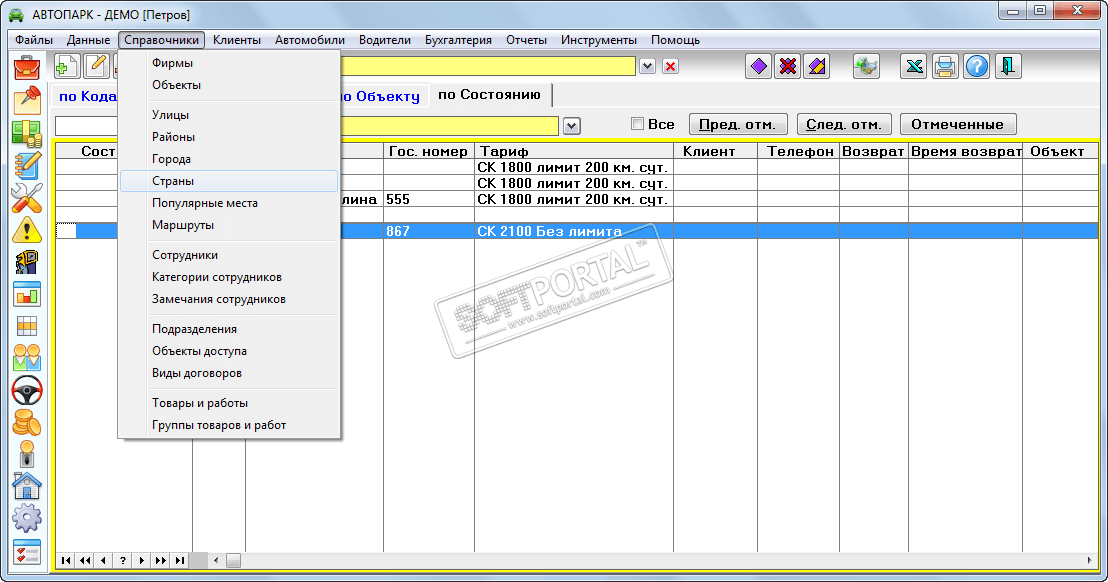Go to last record navigator button
The image size is (1108, 582).
point(179,560)
